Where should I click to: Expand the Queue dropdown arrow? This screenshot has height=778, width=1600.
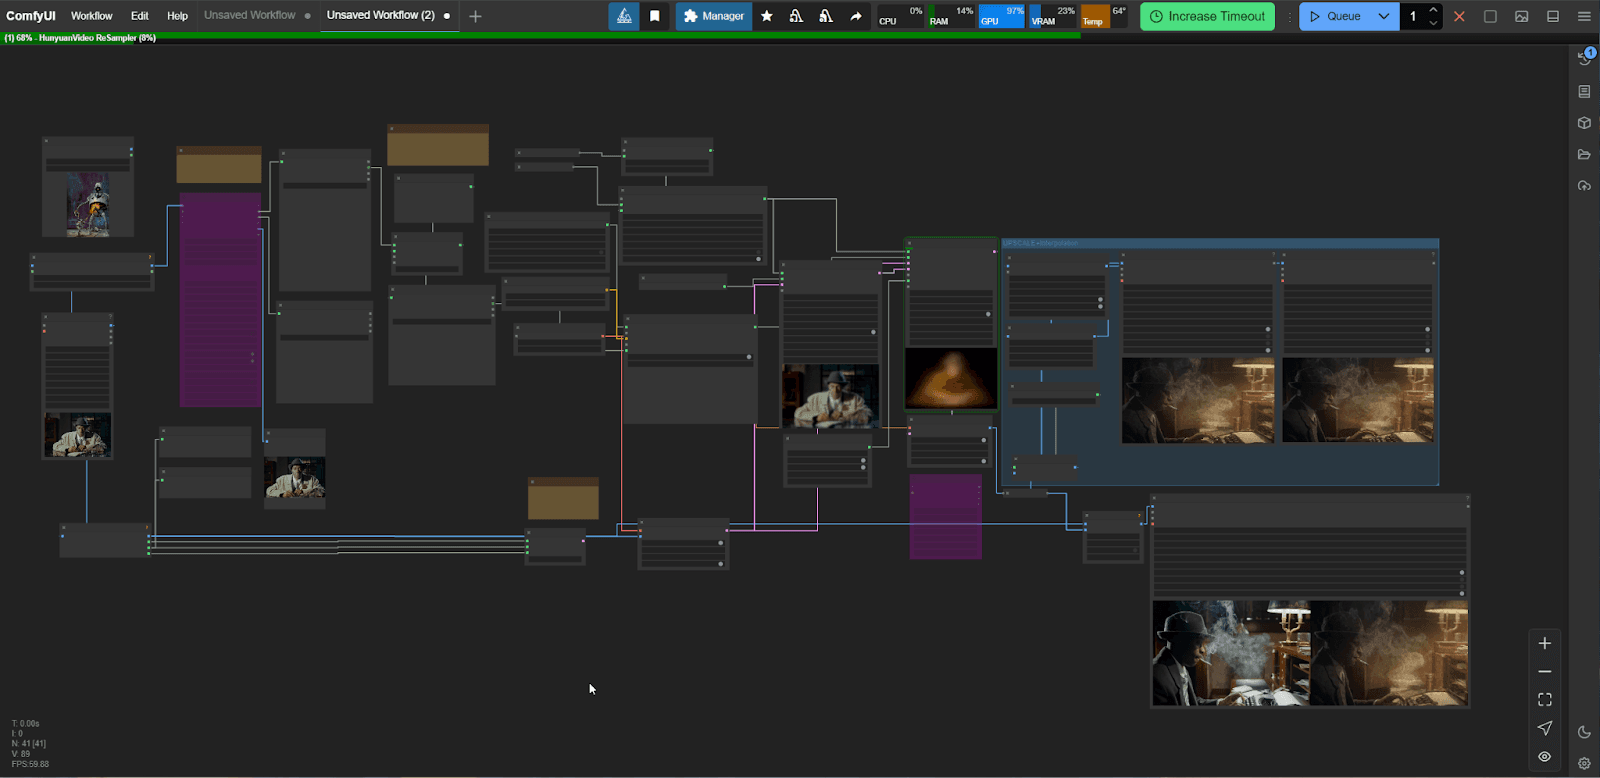click(1384, 16)
